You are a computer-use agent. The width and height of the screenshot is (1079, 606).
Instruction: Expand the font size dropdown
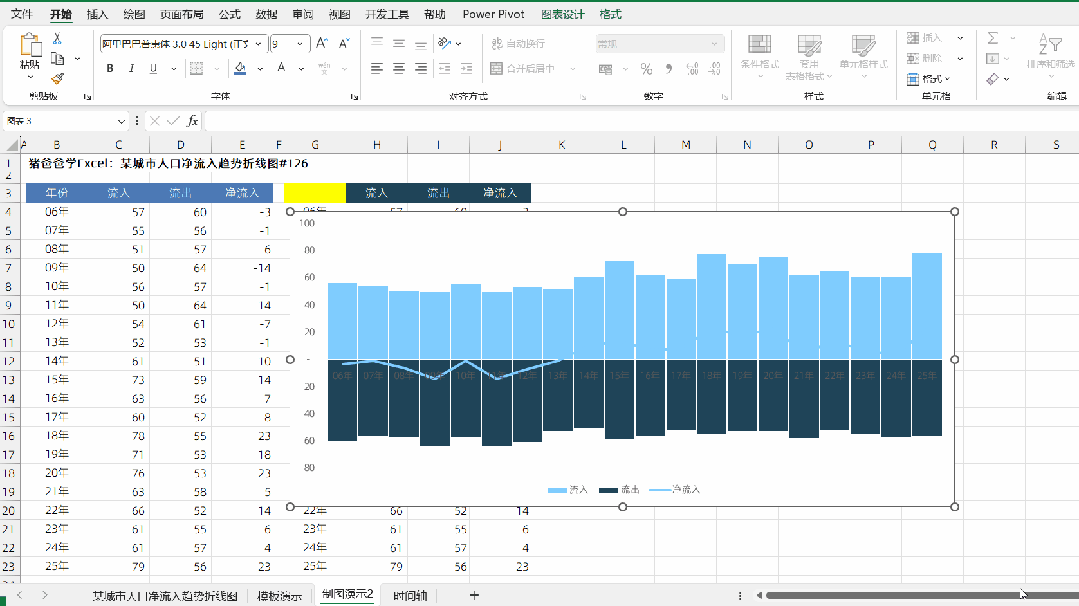coord(302,44)
